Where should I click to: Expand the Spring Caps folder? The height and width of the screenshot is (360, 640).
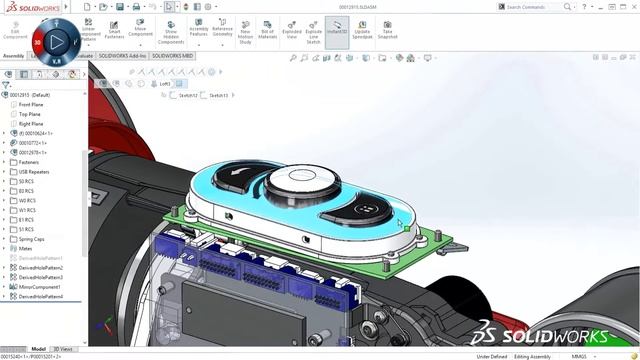click(x=4, y=239)
